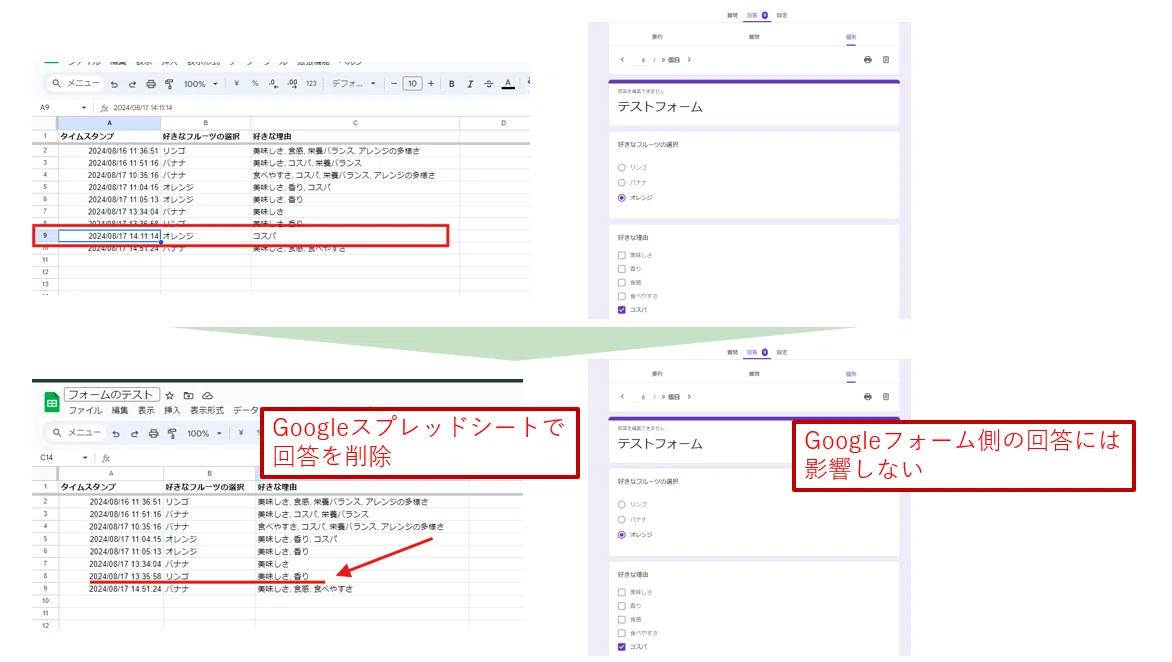
Task: Increase font size with the plus button
Action: pyautogui.click(x=431, y=84)
